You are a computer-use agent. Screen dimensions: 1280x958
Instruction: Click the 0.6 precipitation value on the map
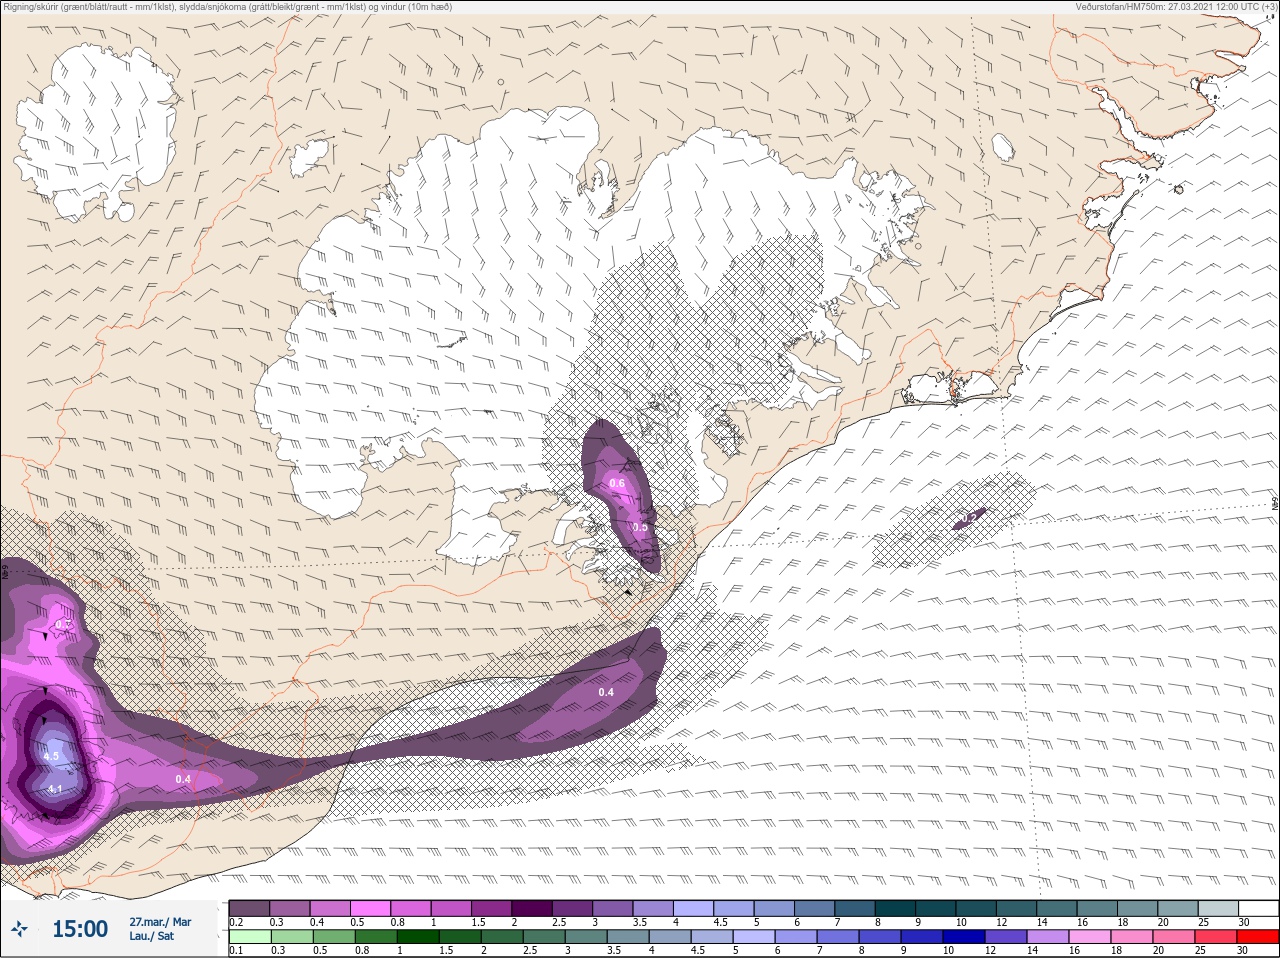coord(617,484)
